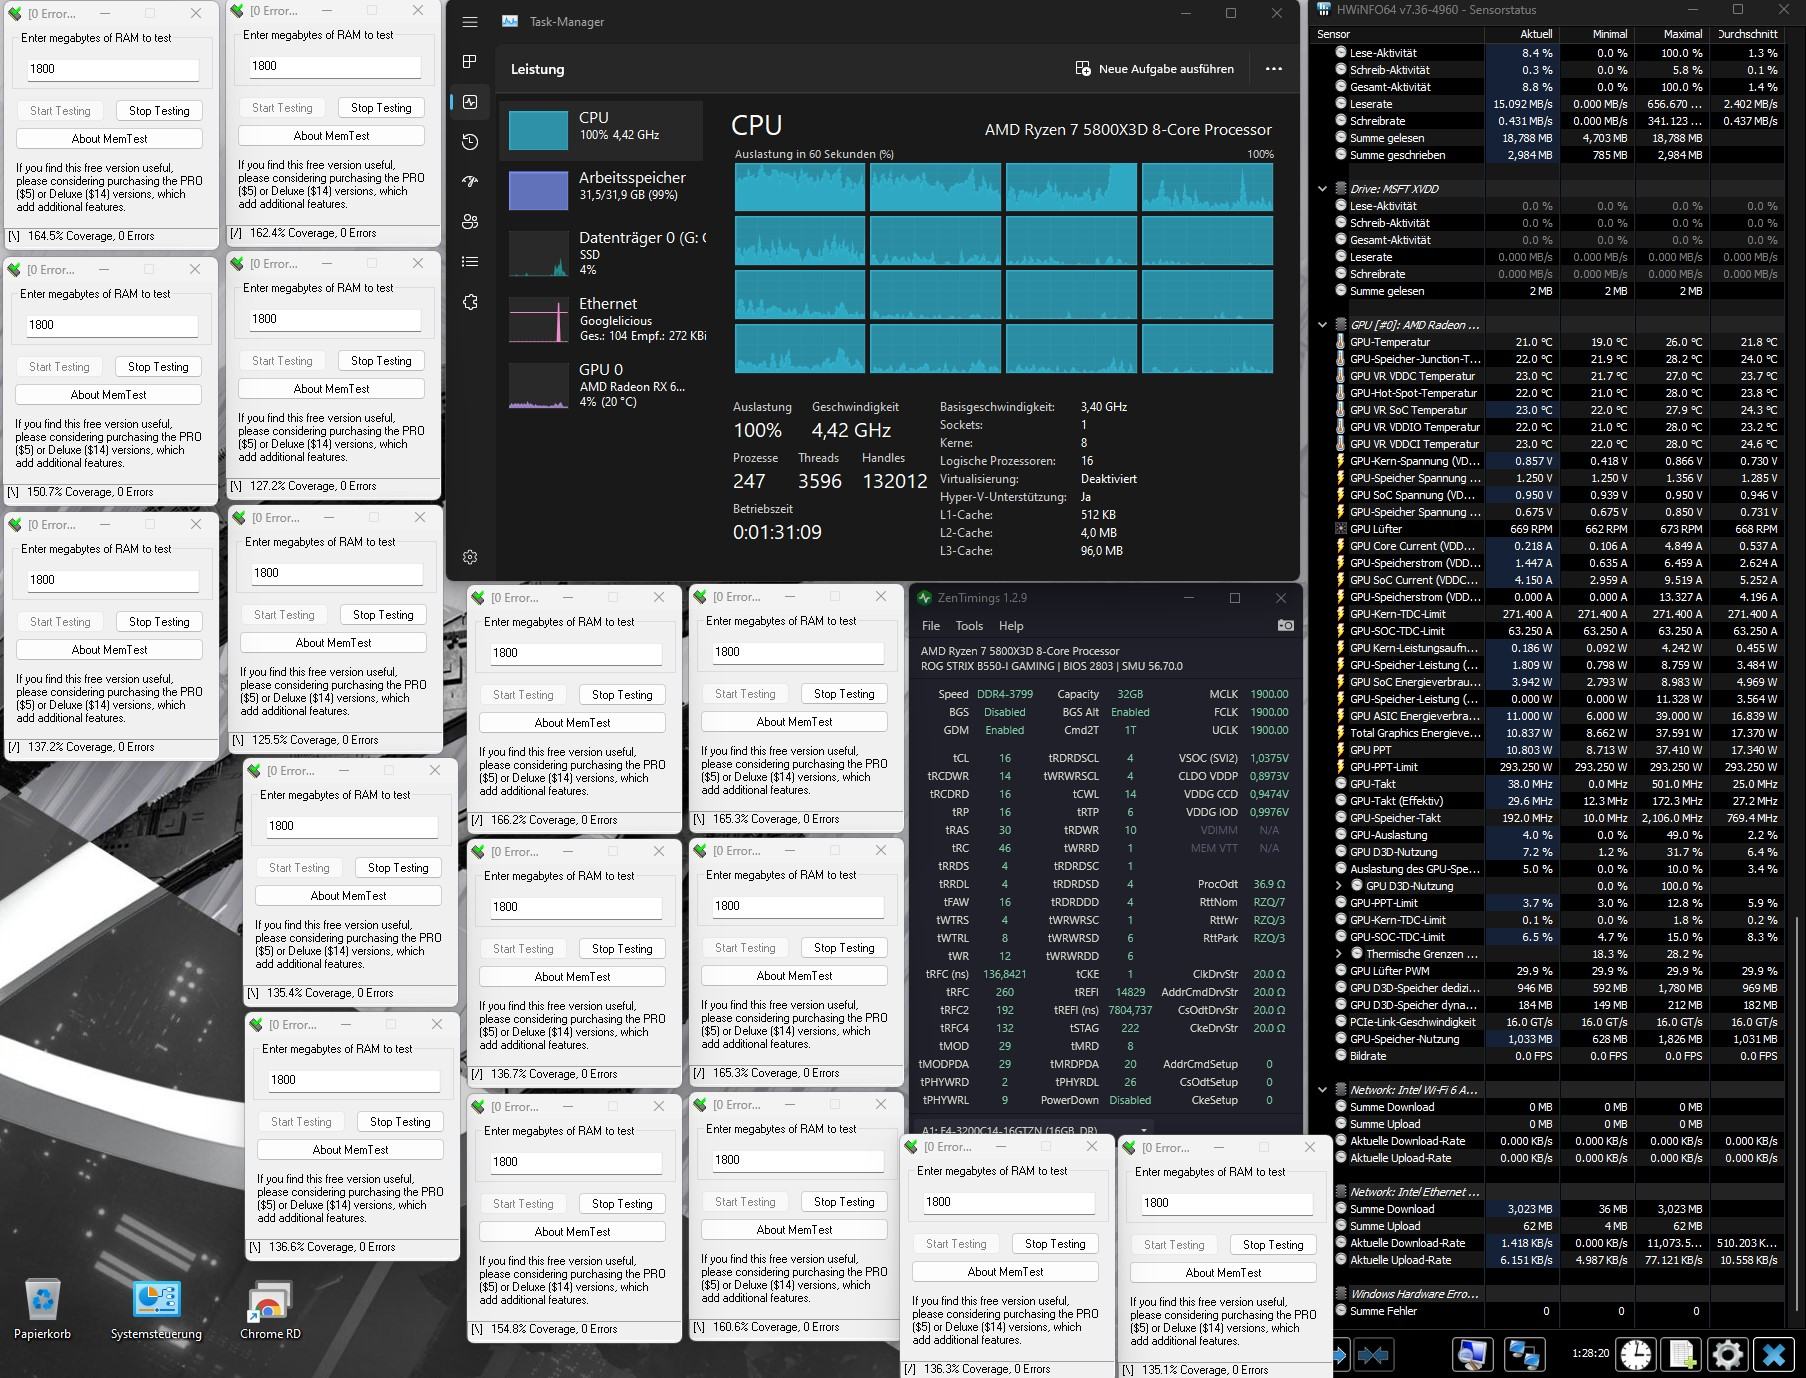Click first CPU core usage graph in Task Manager
The width and height of the screenshot is (1806, 1378).
(x=800, y=187)
